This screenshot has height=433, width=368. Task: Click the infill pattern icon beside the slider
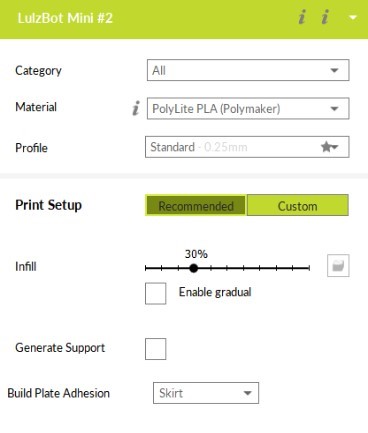[338, 265]
